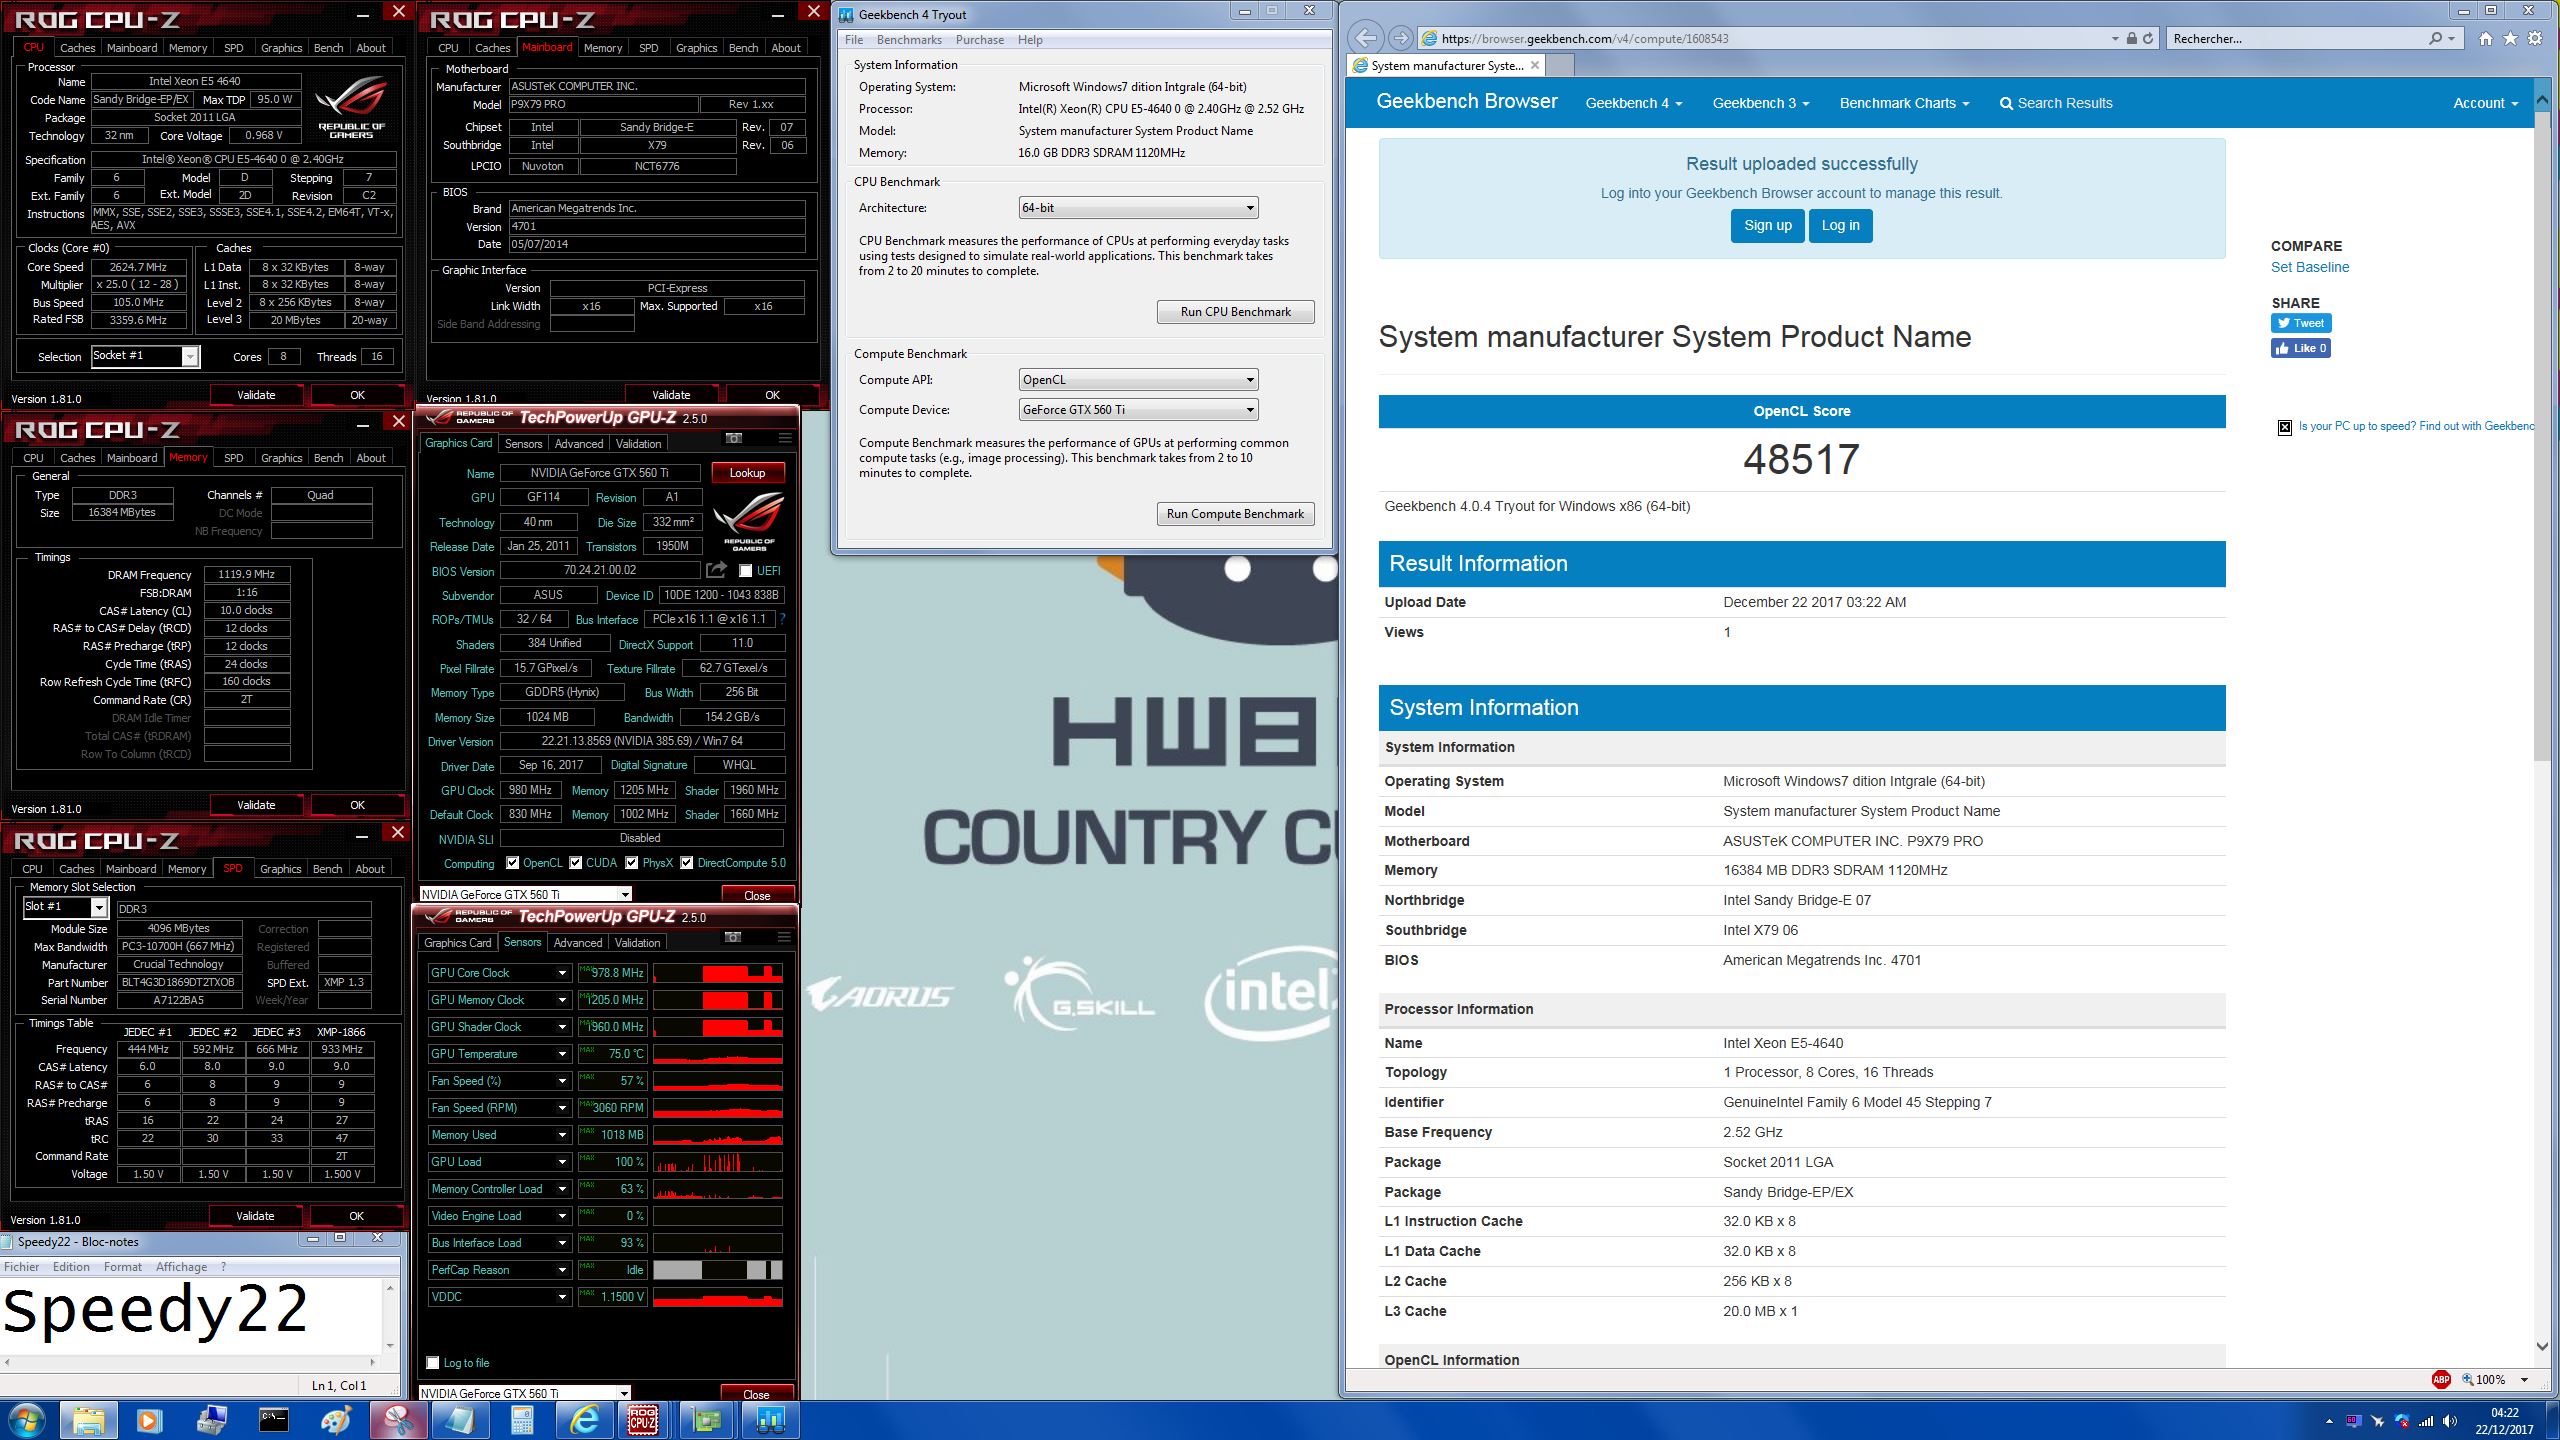Open the Architecture 64-bit dropdown

pyautogui.click(x=1138, y=208)
